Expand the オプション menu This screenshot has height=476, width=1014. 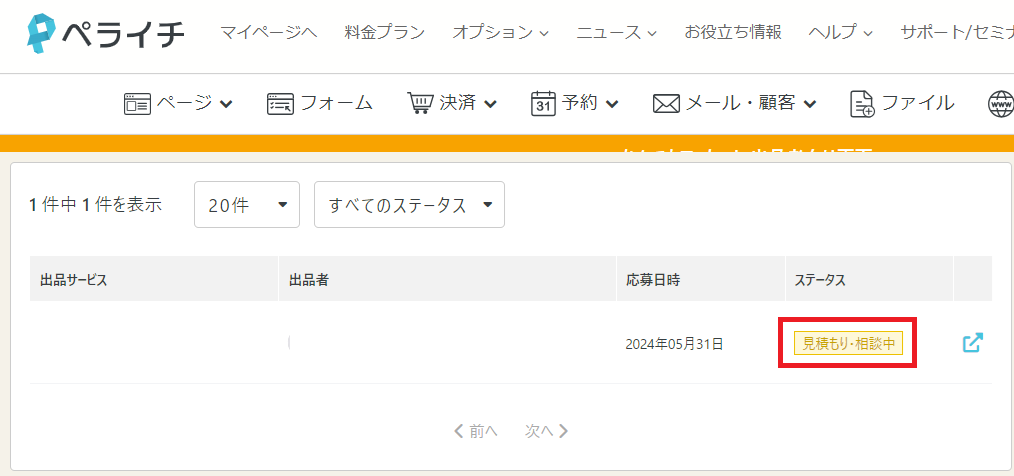tap(500, 33)
